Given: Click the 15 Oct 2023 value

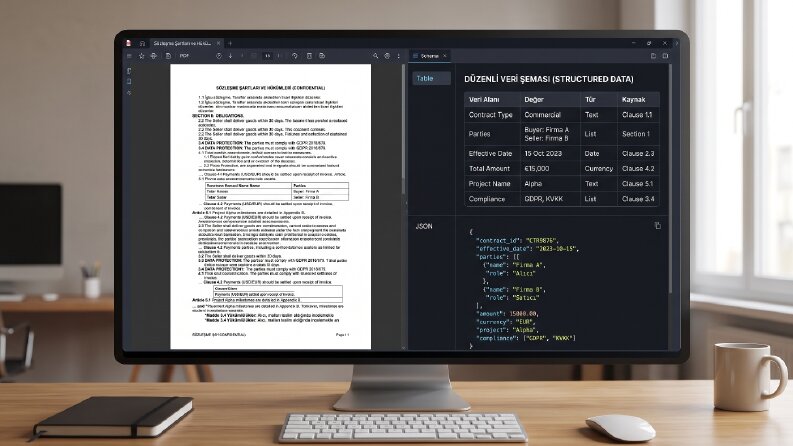Looking at the screenshot, I should (x=550, y=153).
